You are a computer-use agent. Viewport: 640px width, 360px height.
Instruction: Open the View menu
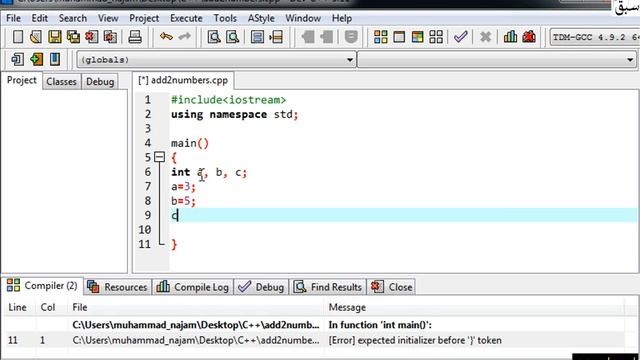tap(108, 18)
